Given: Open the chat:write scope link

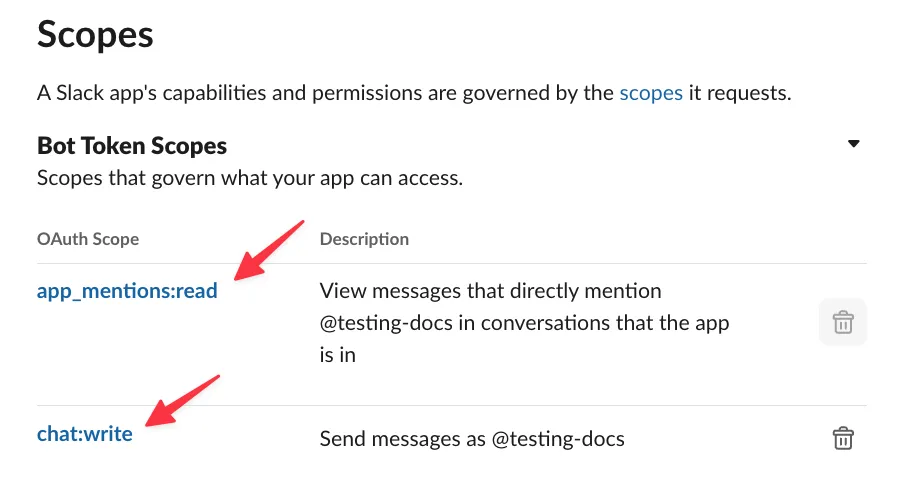Looking at the screenshot, I should (x=84, y=435).
